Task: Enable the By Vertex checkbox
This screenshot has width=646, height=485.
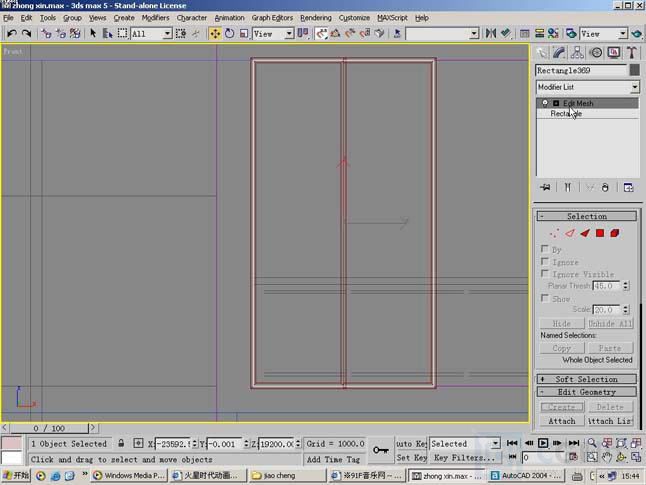Action: click(x=545, y=249)
